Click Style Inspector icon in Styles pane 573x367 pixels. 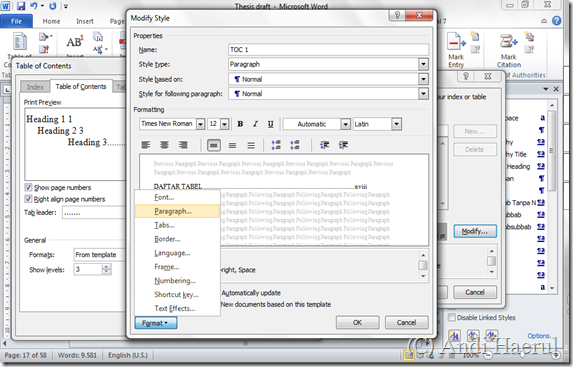(473, 335)
